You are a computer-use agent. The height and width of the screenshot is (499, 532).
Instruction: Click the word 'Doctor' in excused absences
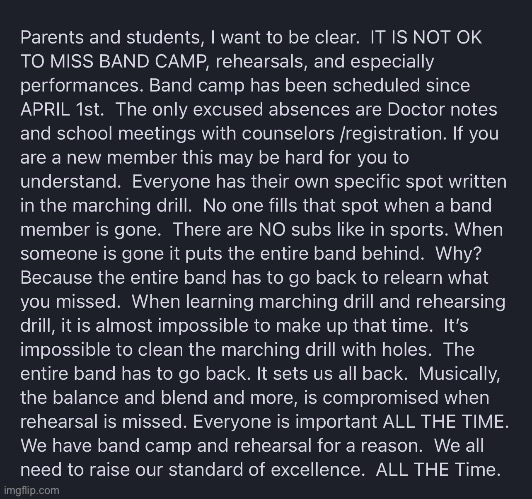click(x=416, y=110)
